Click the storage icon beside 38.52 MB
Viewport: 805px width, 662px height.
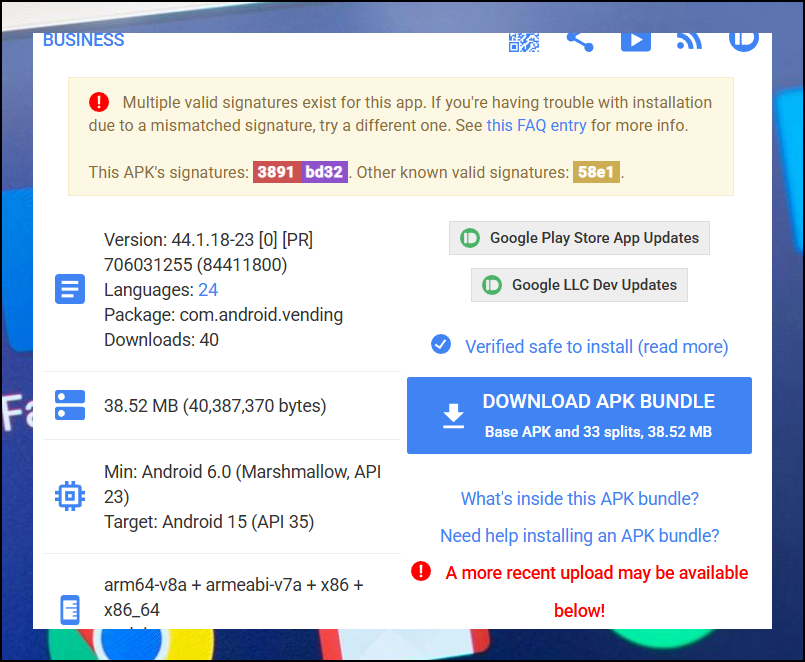coord(70,405)
